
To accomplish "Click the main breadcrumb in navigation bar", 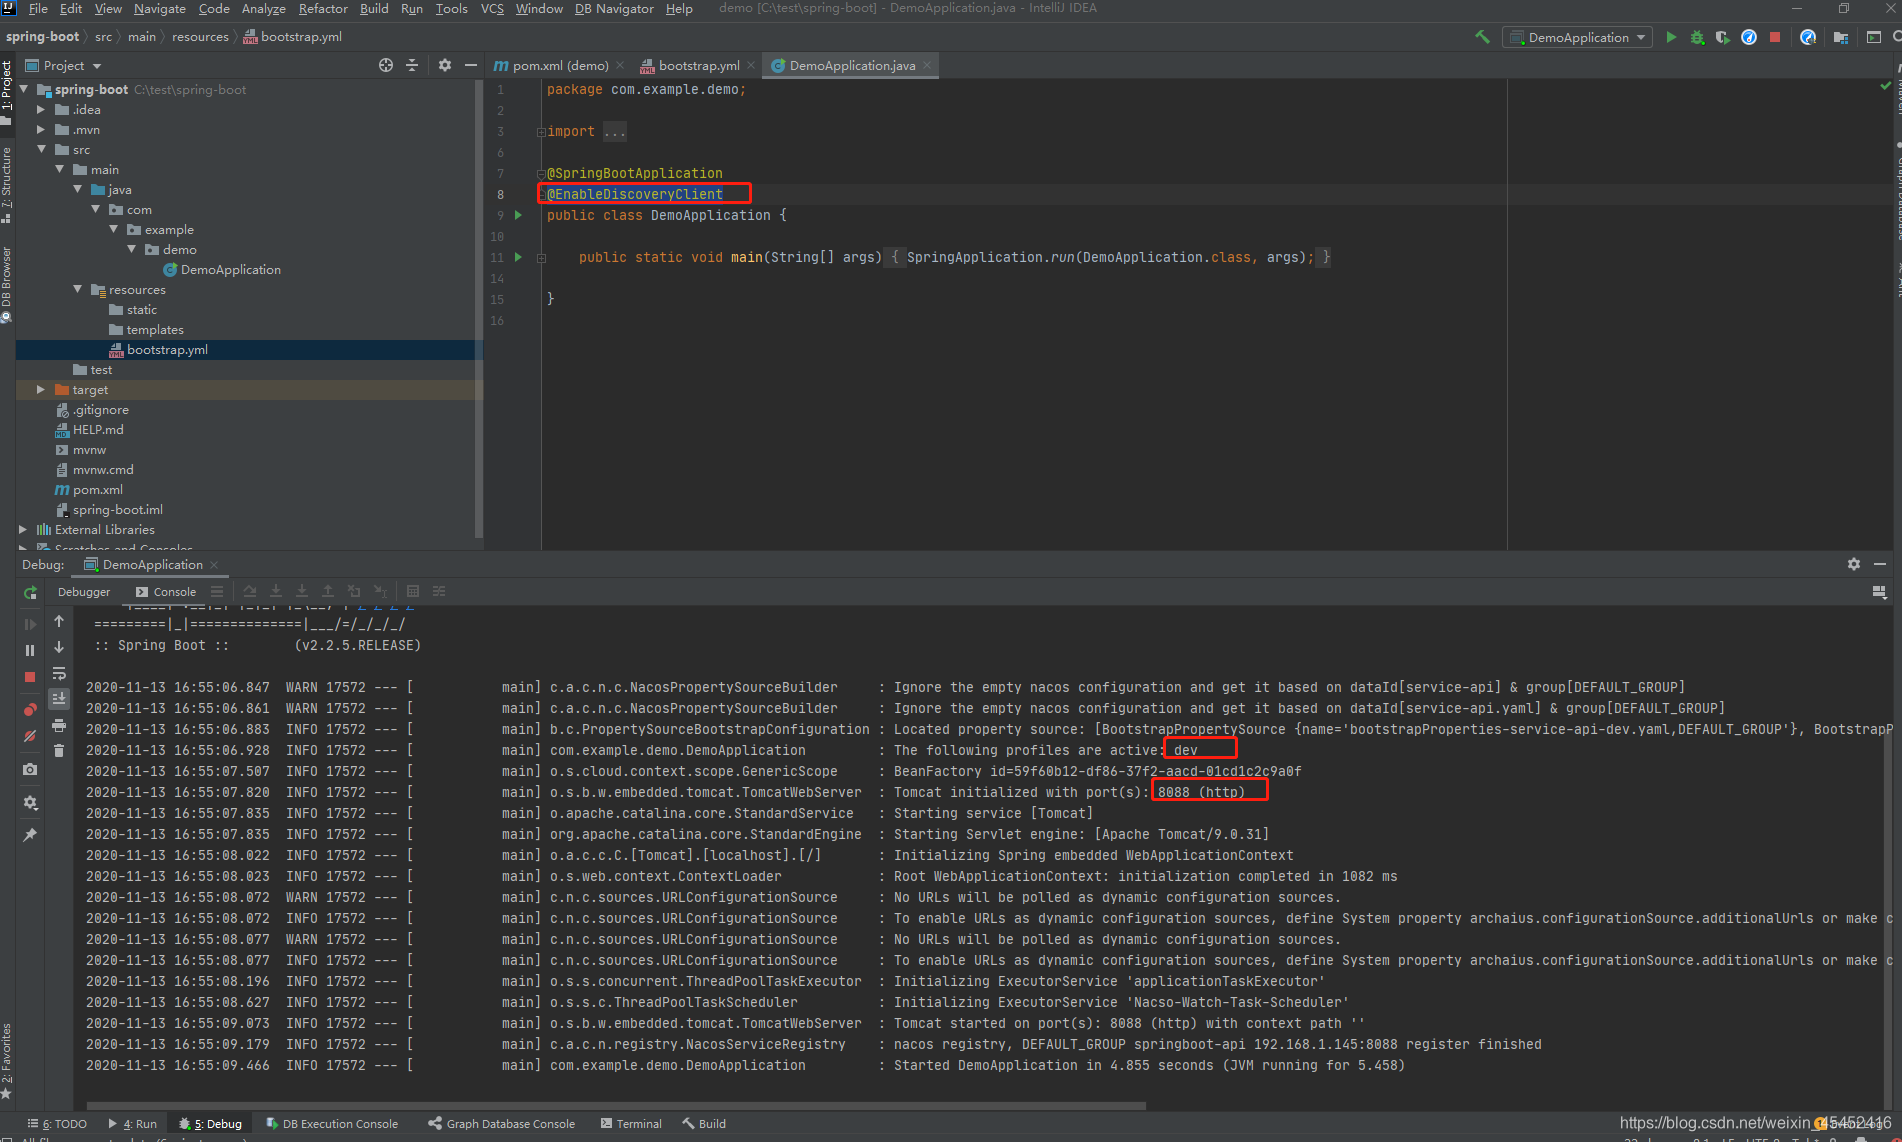I will click(142, 37).
